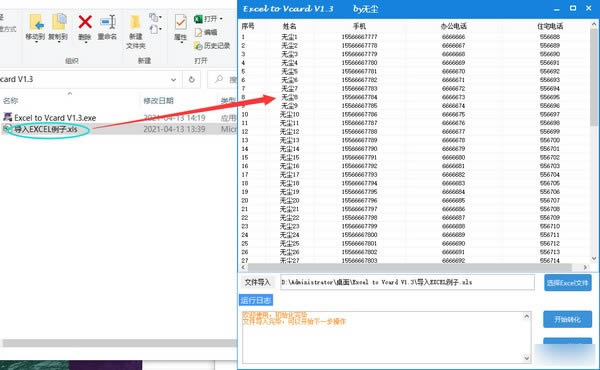
Task: Click the Explorer horizontal scrollbar at bottom
Action: 119,343
